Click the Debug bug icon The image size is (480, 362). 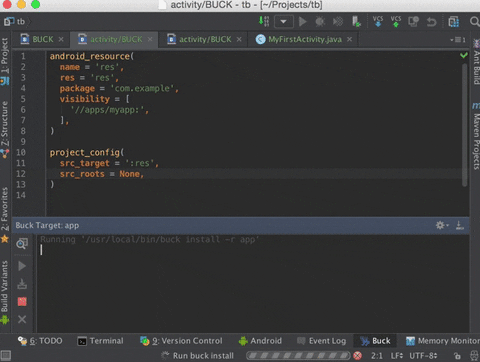[320, 22]
